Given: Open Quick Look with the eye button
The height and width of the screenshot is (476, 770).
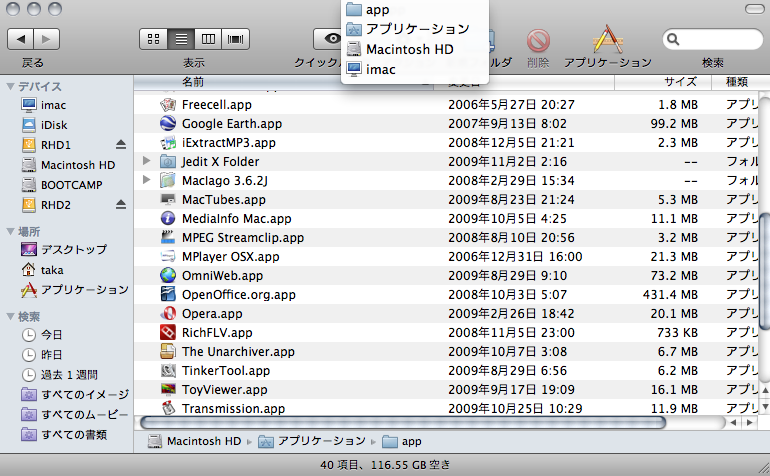Looking at the screenshot, I should point(328,39).
